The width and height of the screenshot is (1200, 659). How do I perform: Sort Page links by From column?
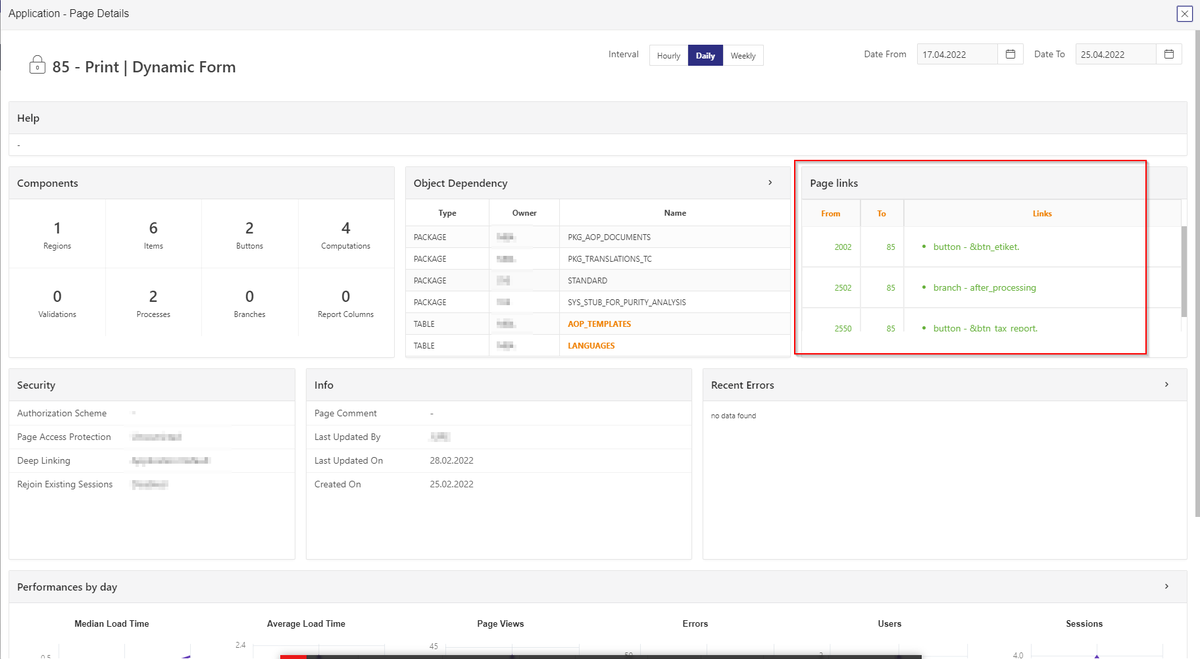[x=831, y=213]
